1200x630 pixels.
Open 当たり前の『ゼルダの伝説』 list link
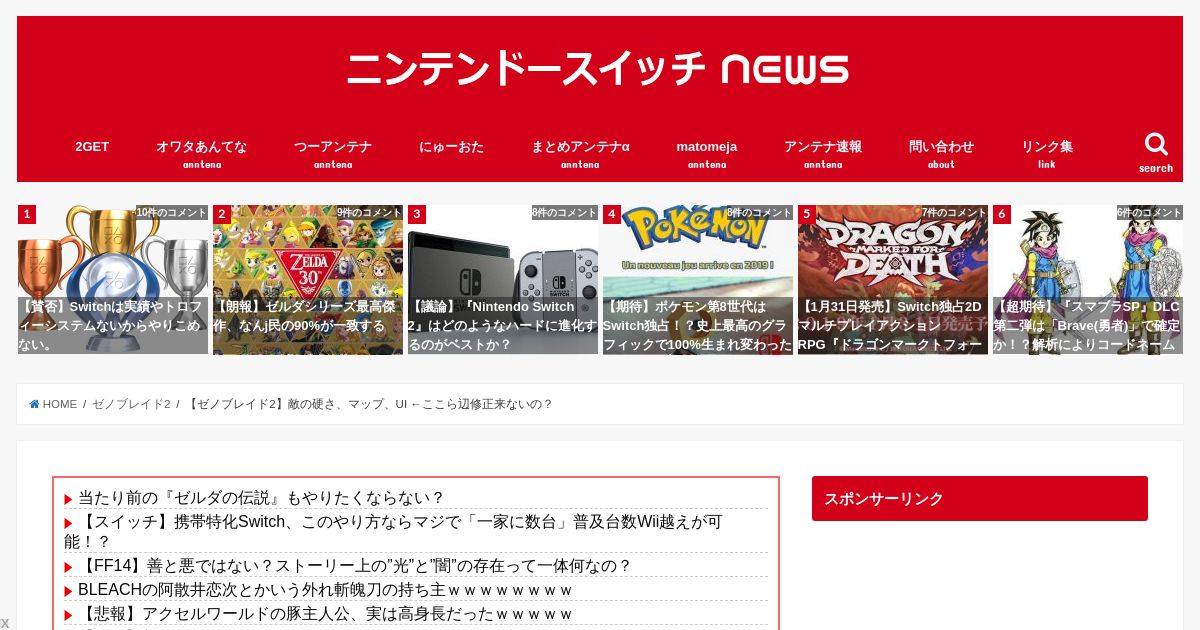click(261, 498)
